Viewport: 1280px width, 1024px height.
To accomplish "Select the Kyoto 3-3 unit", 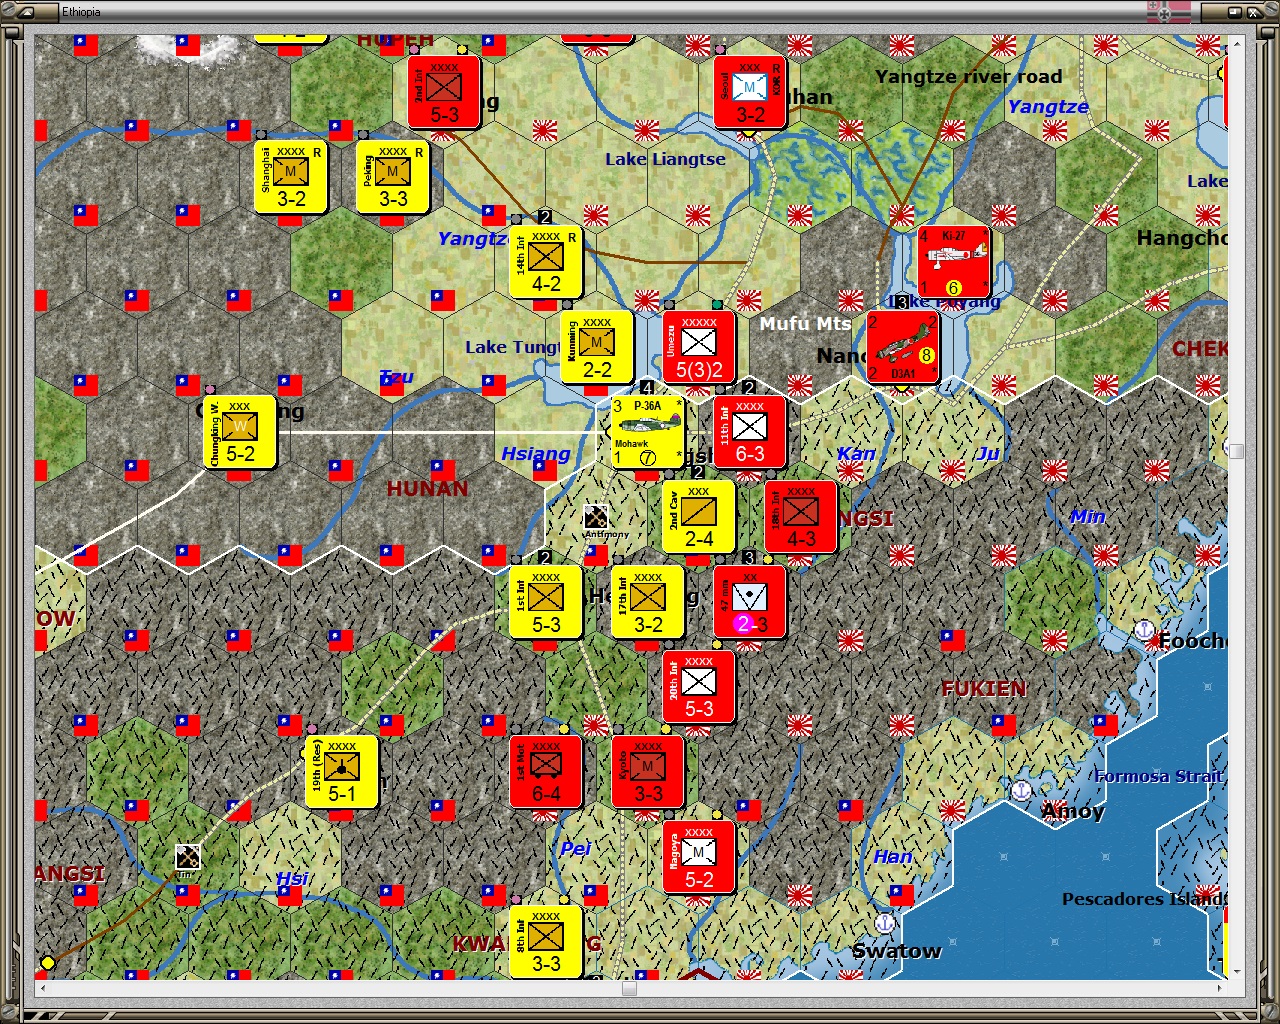I will 648,772.
